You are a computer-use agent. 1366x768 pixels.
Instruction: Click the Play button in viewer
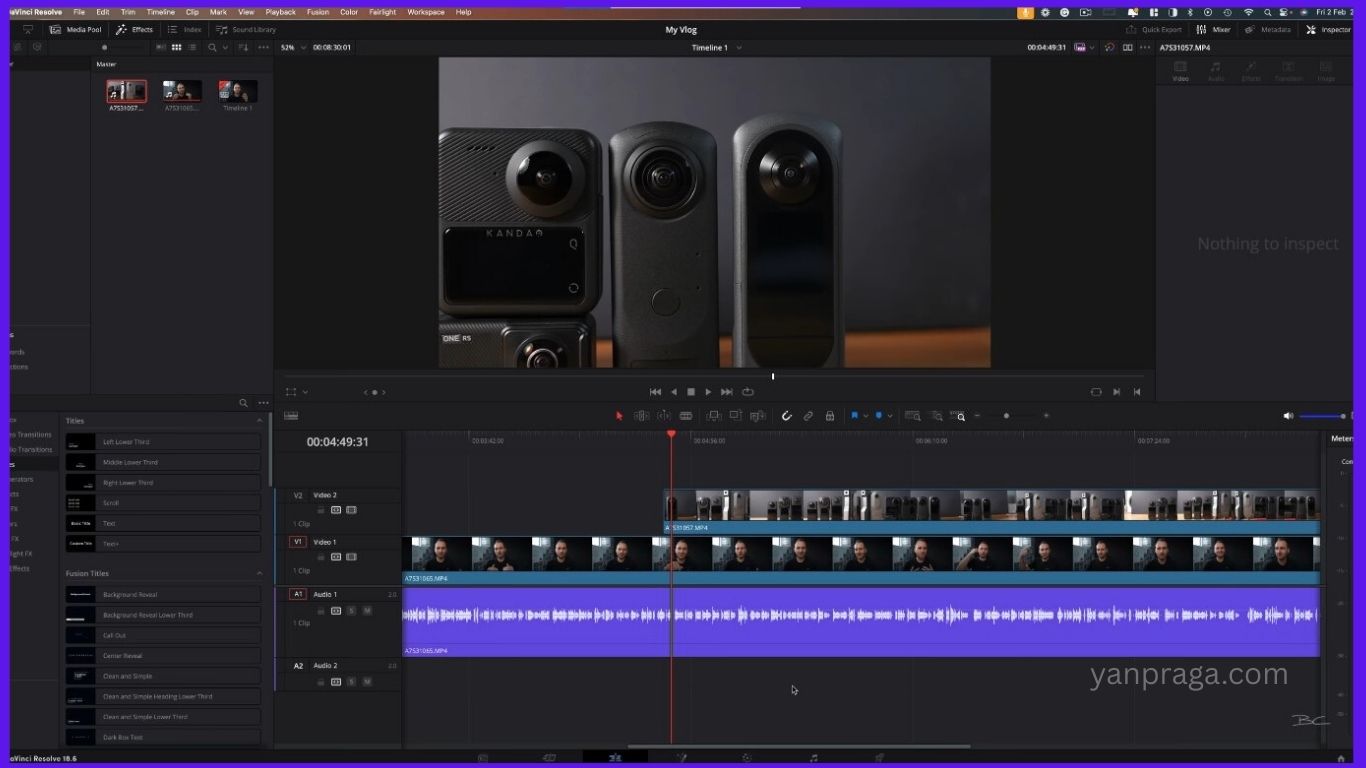tap(708, 392)
